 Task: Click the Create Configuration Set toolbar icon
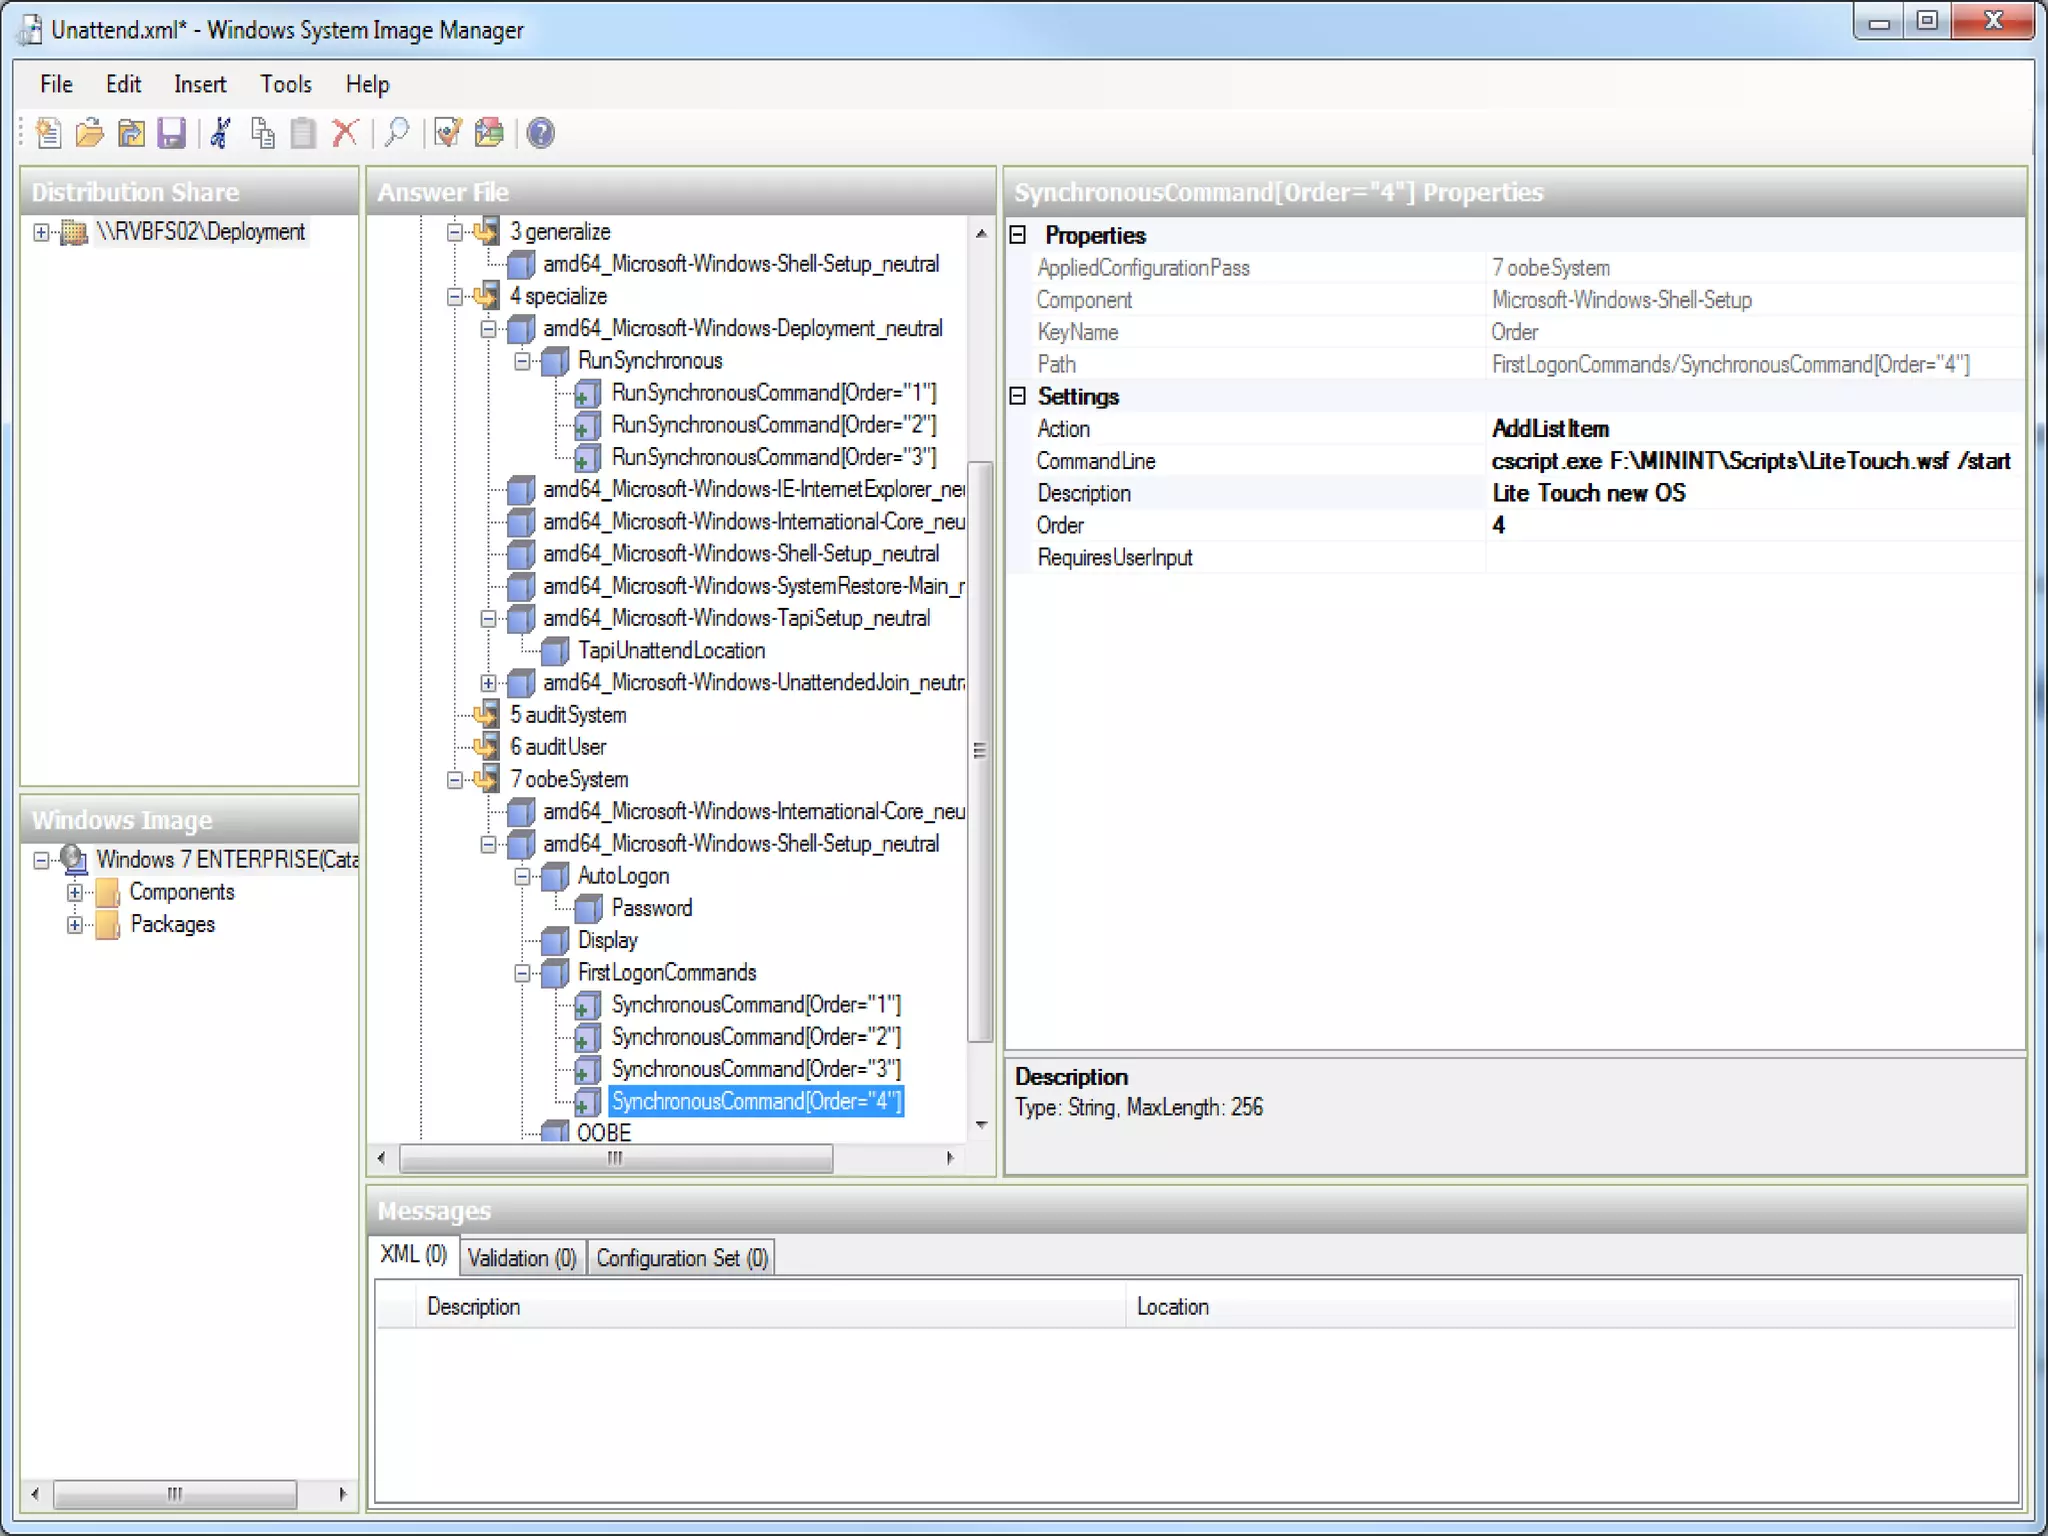(x=489, y=133)
